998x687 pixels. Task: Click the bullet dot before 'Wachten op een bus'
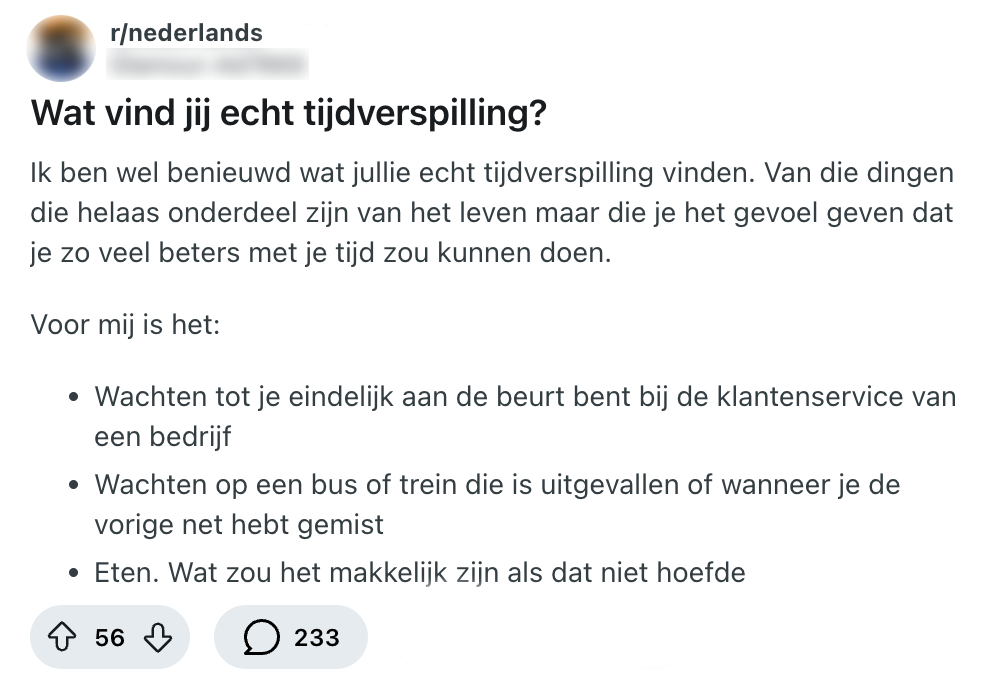(75, 487)
